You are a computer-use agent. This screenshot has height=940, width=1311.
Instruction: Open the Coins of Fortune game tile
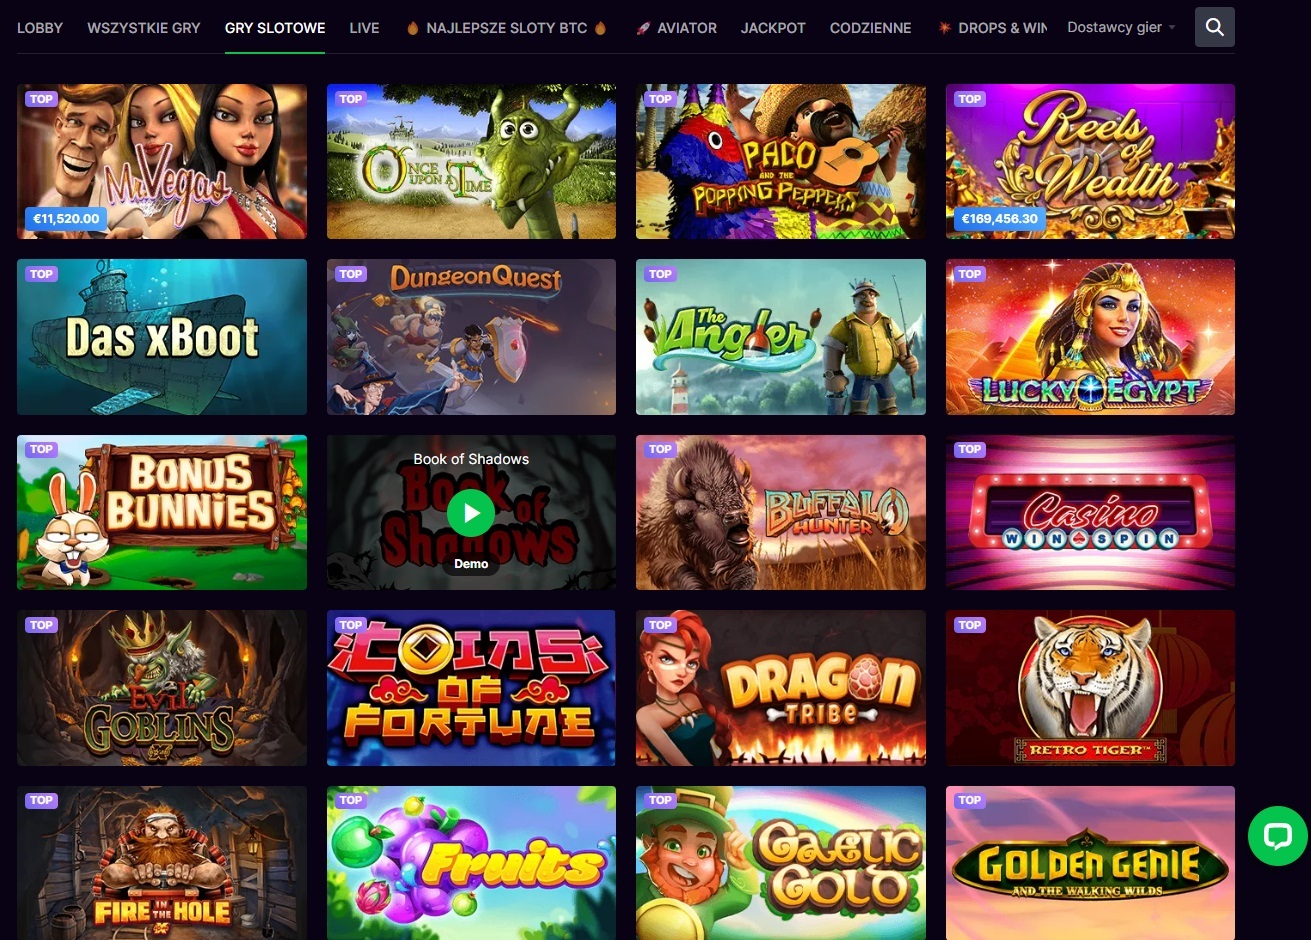tap(471, 688)
